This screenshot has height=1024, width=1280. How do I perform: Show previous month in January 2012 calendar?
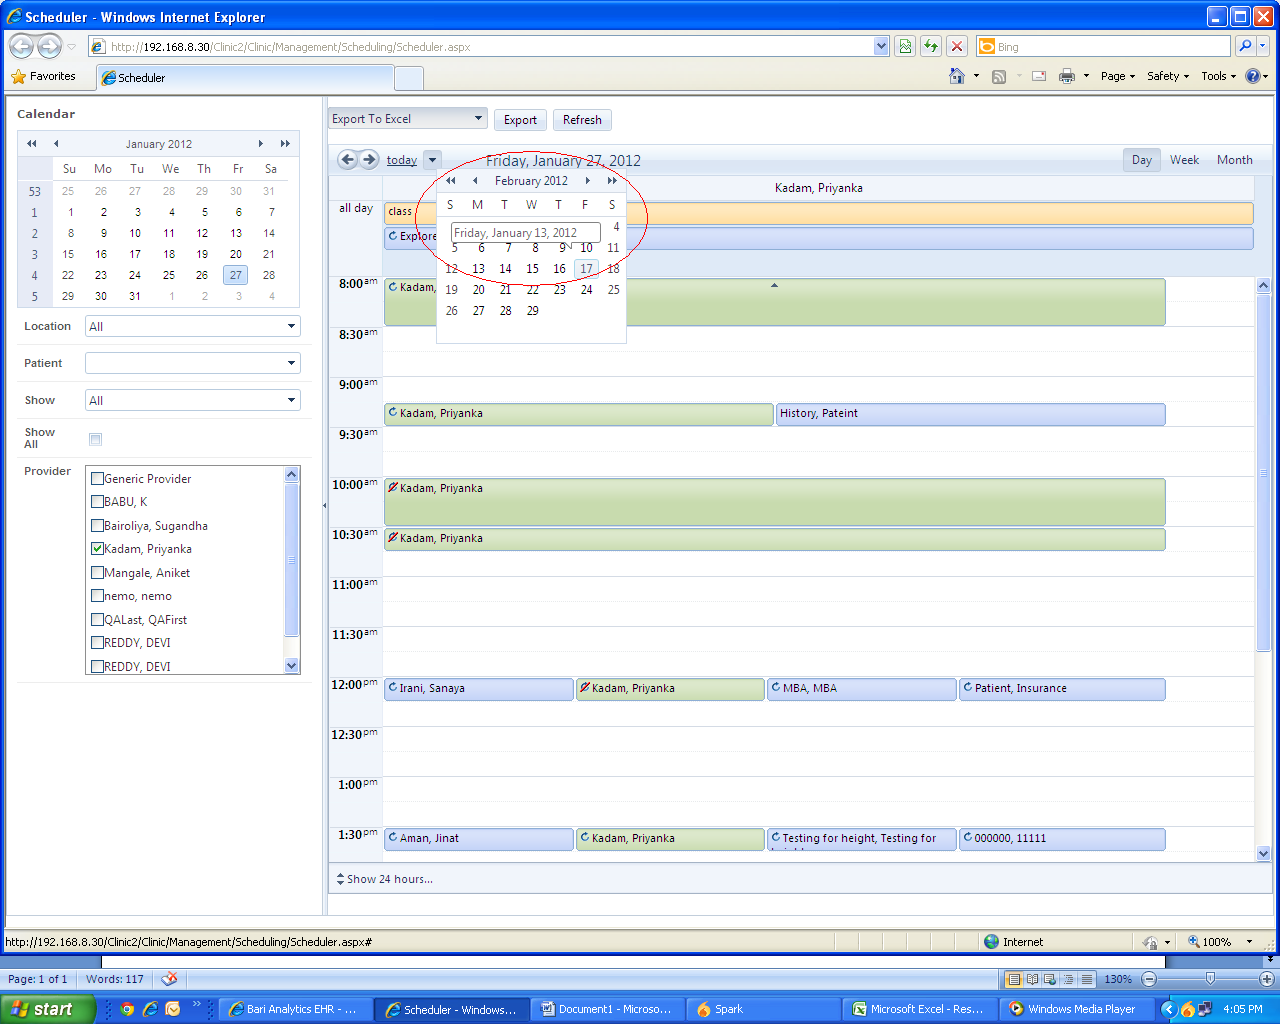pyautogui.click(x=56, y=143)
